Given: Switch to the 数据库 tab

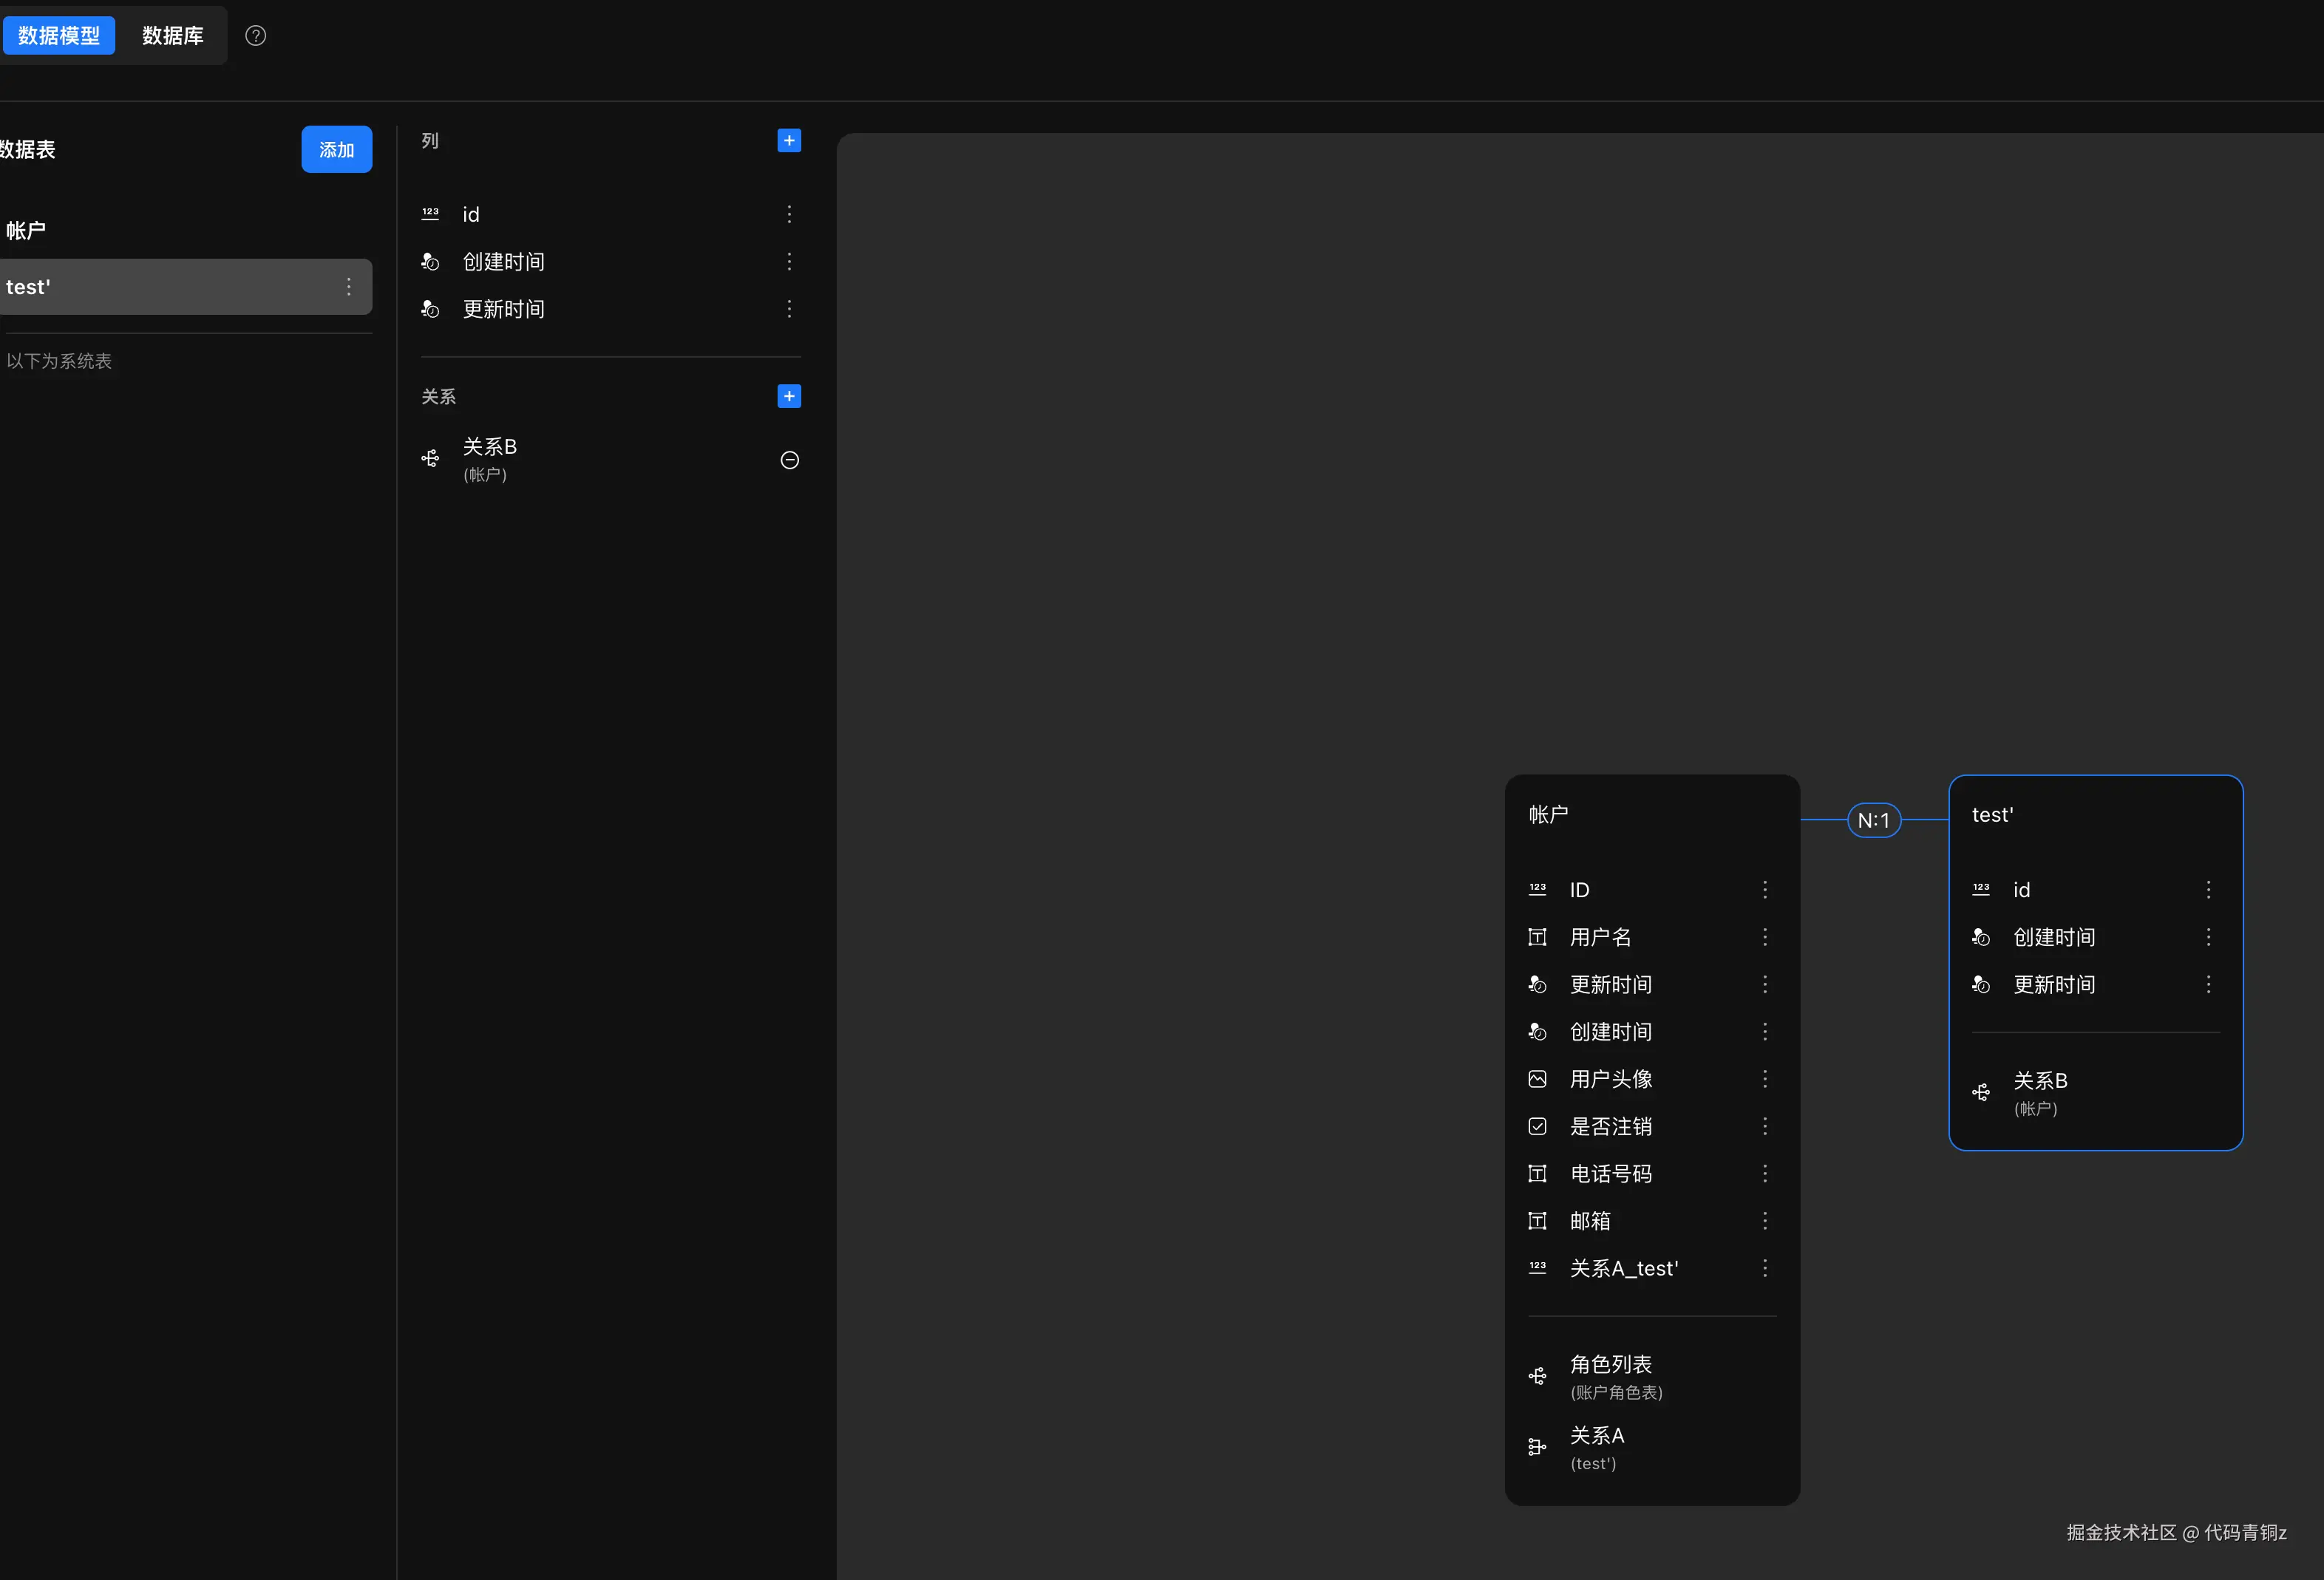Looking at the screenshot, I should pyautogui.click(x=172, y=36).
